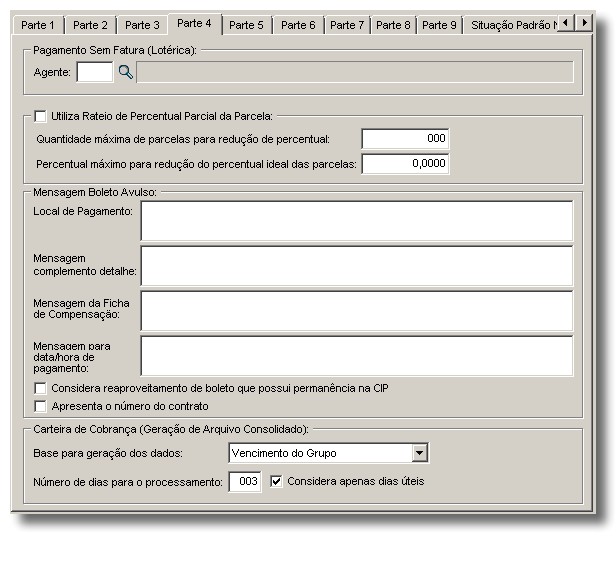Check Considera reaproveitamento de boleto na CIP
616x564 pixels.
[x=40, y=388]
